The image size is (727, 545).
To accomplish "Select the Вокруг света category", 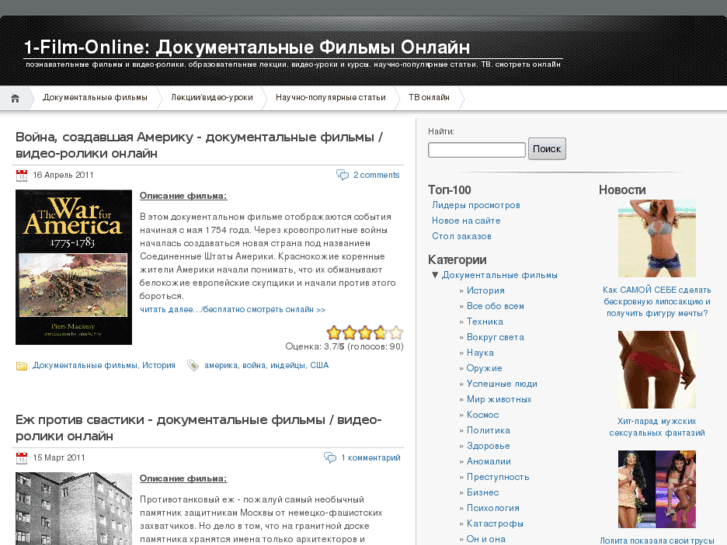I will (x=495, y=337).
